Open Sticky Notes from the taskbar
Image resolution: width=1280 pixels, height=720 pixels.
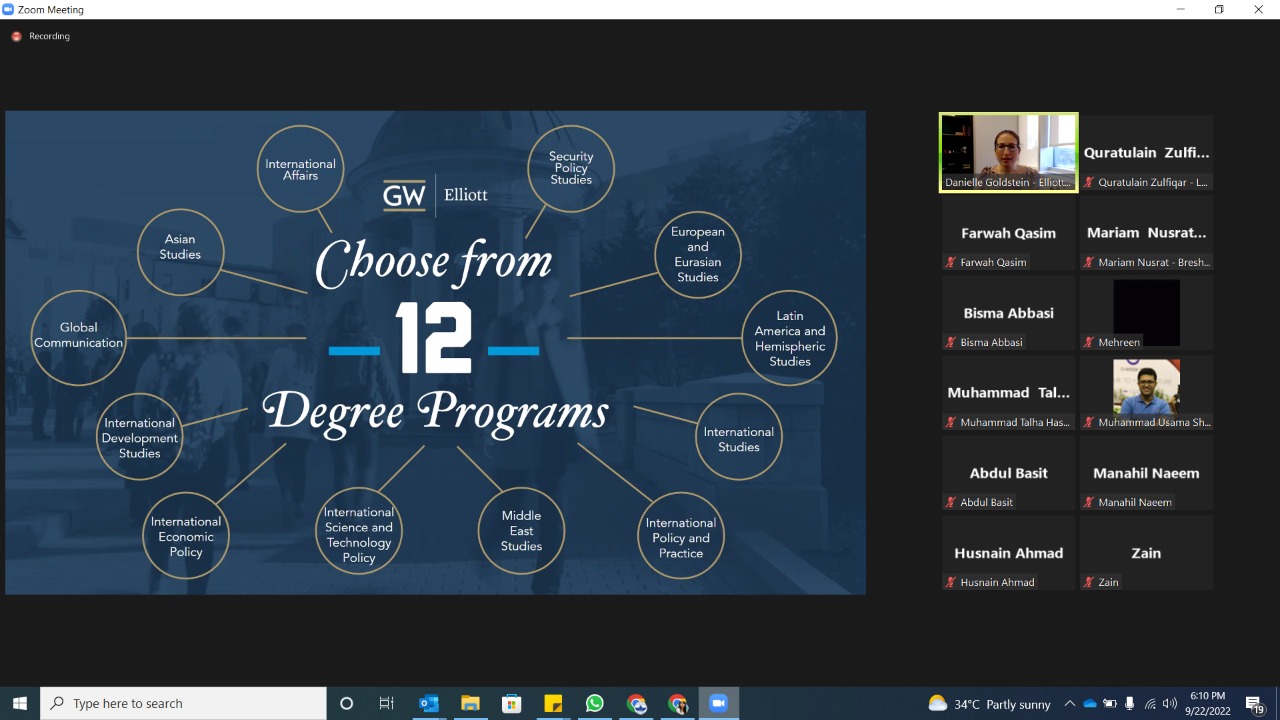click(x=553, y=704)
